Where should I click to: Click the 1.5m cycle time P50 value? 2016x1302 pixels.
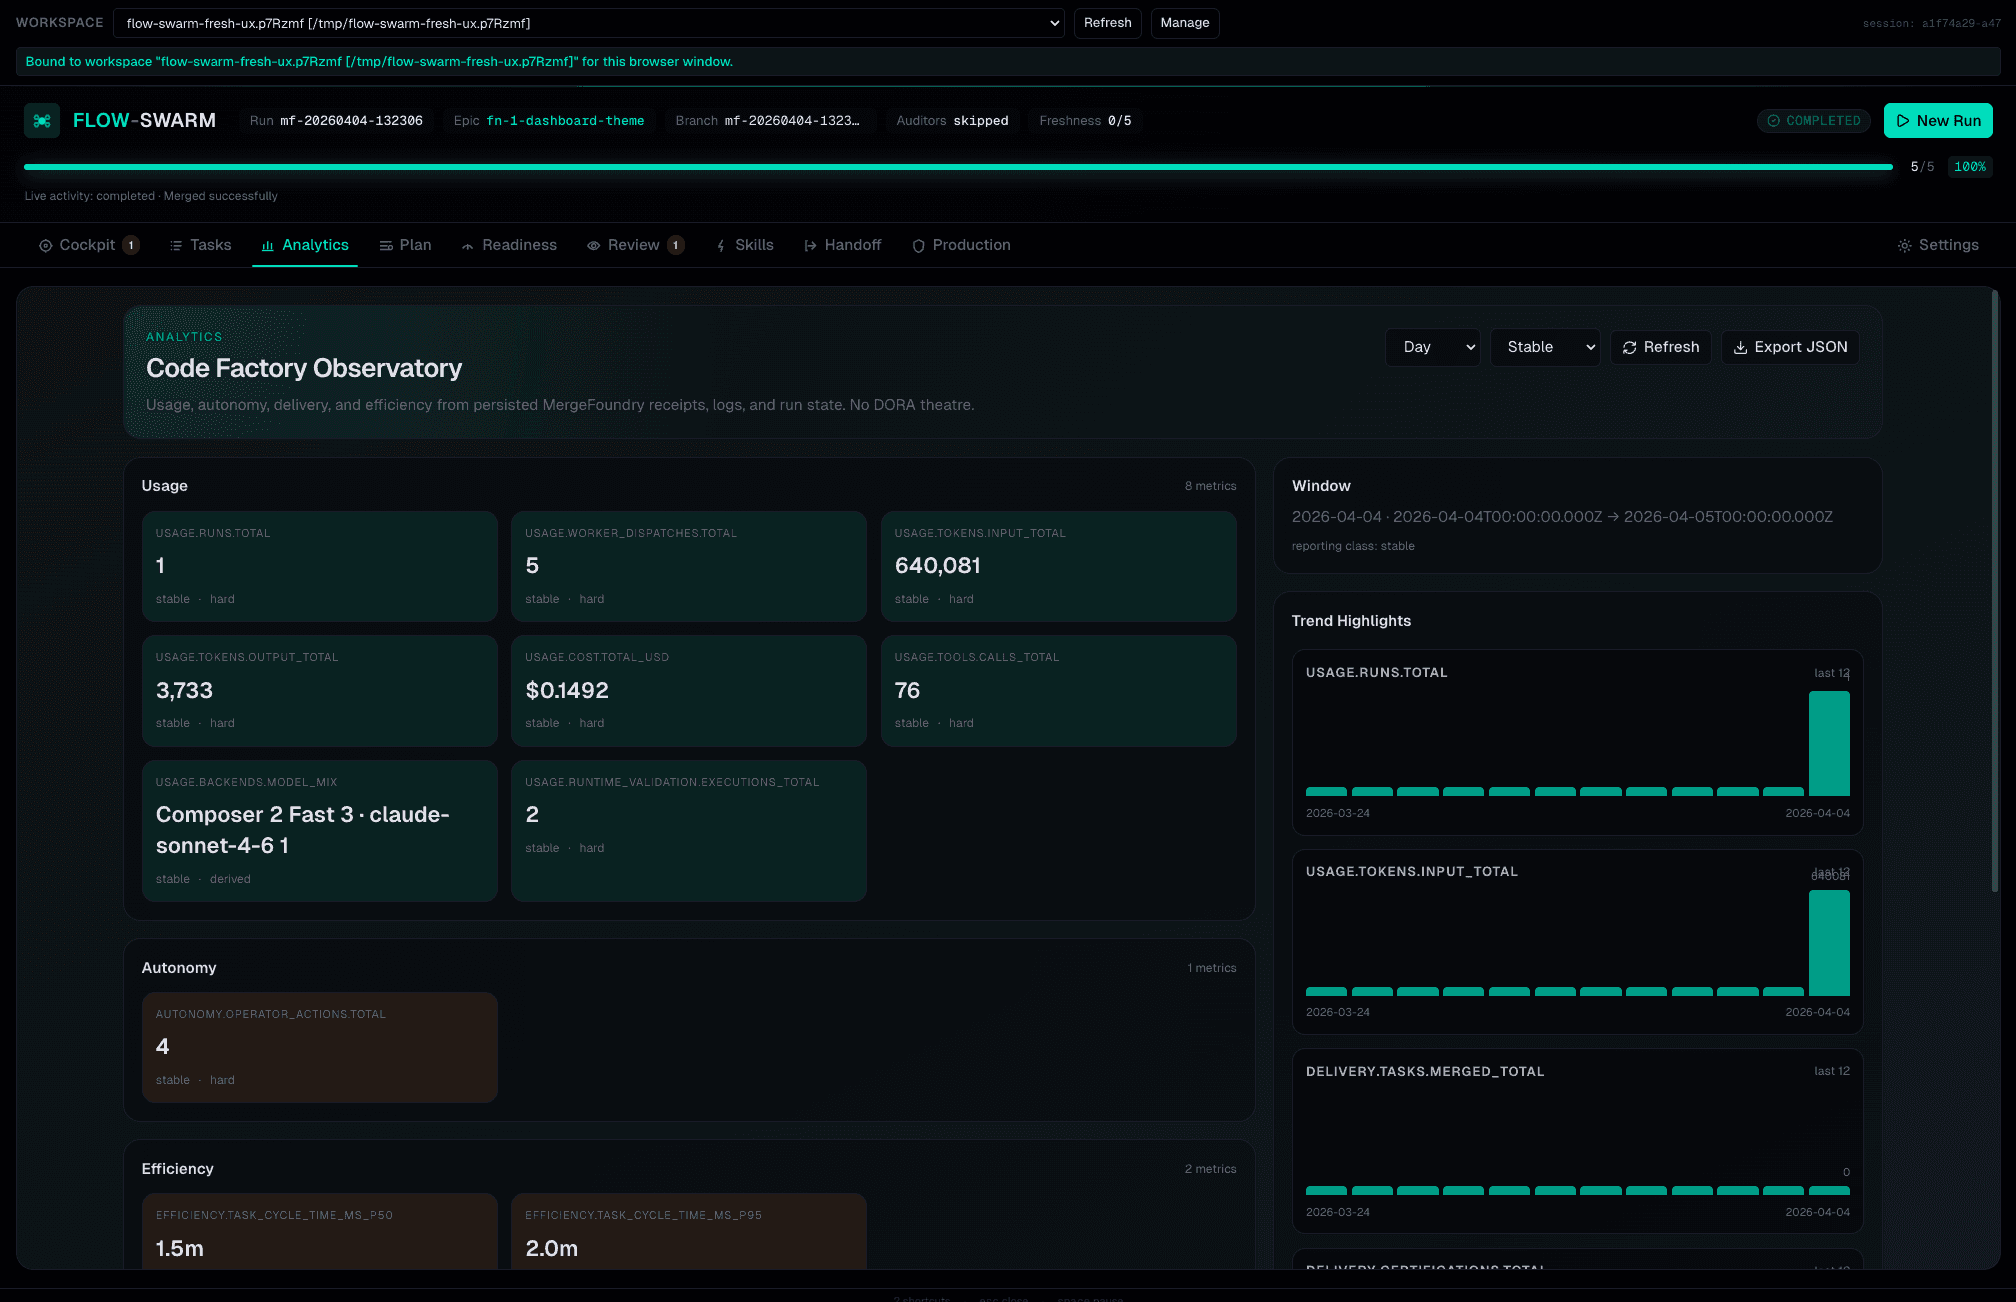click(x=180, y=1249)
